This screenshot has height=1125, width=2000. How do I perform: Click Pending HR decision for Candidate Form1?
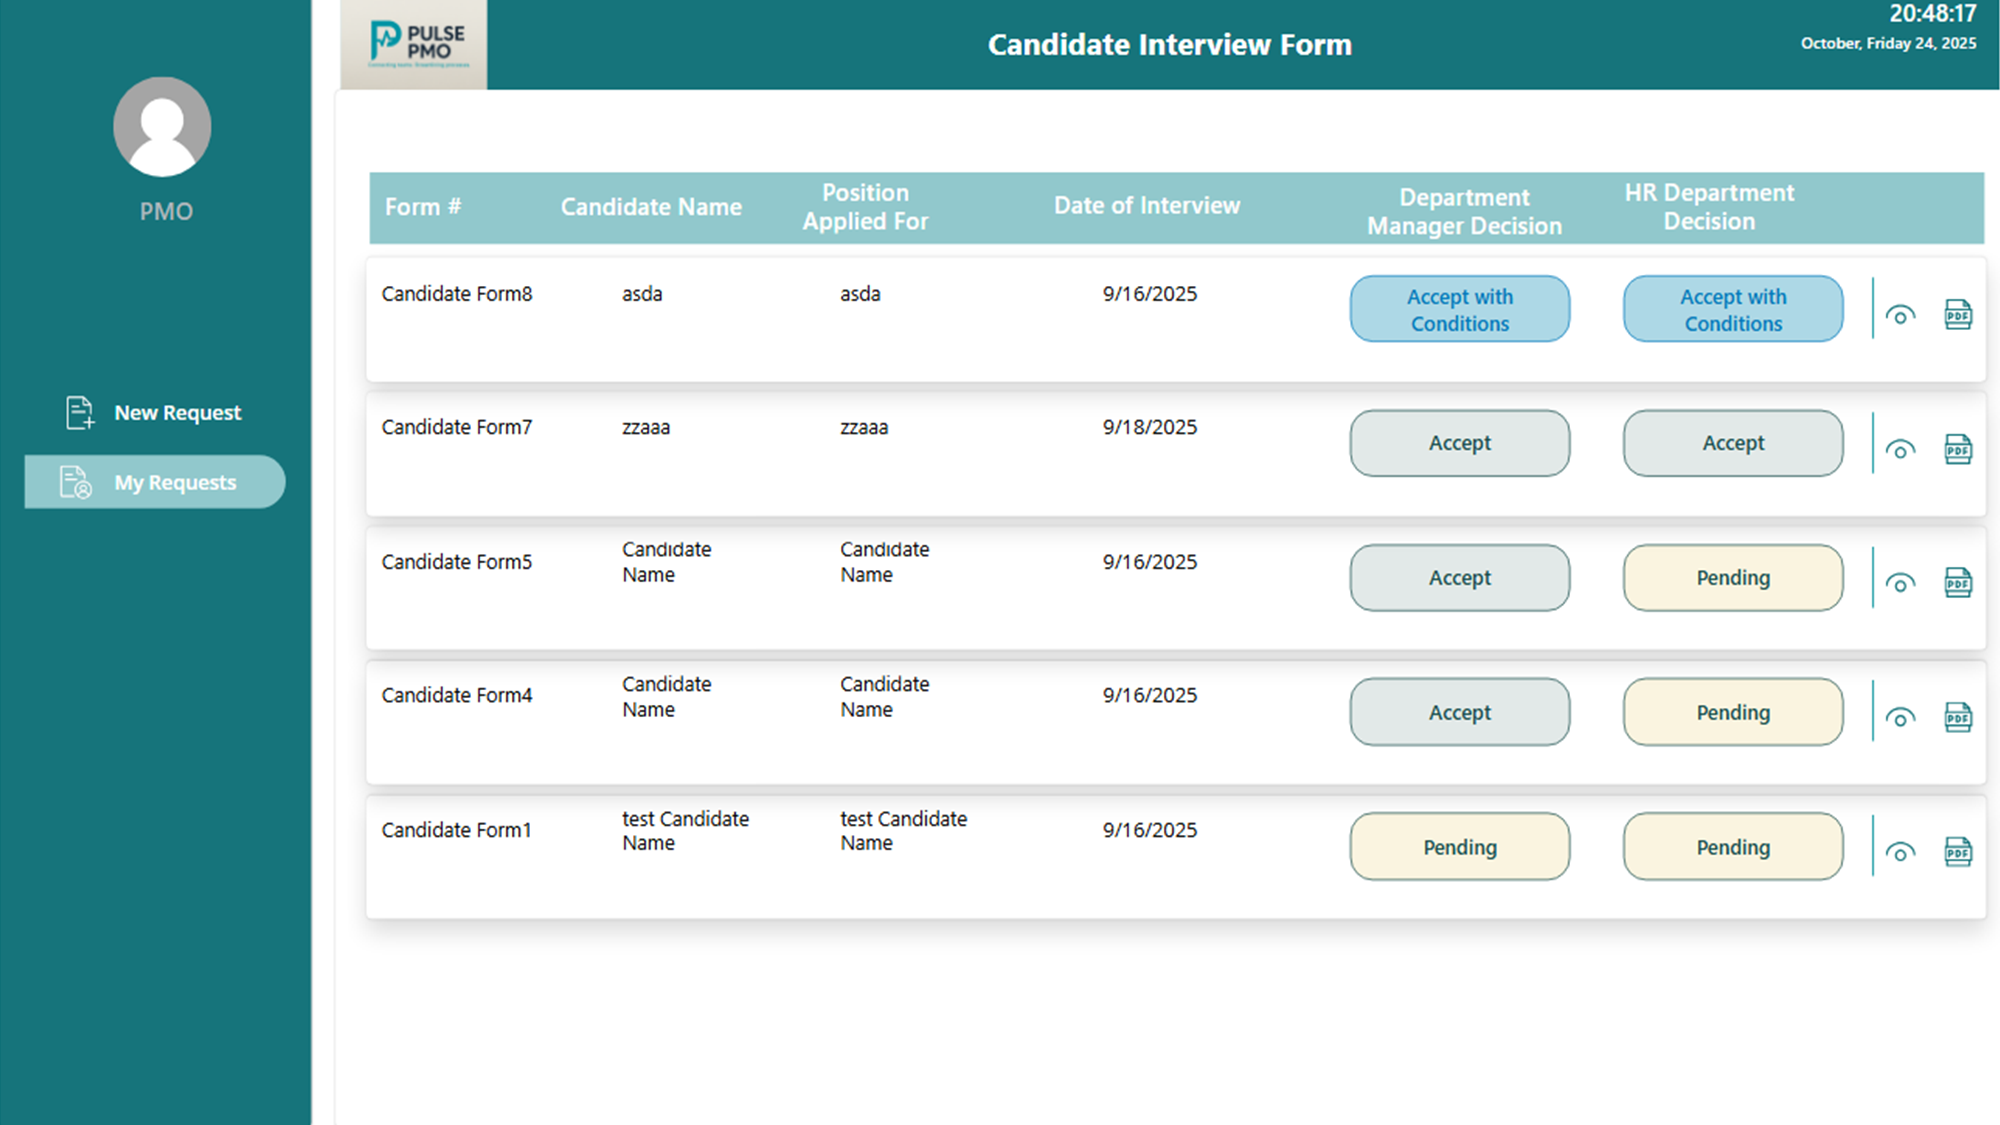pos(1732,847)
